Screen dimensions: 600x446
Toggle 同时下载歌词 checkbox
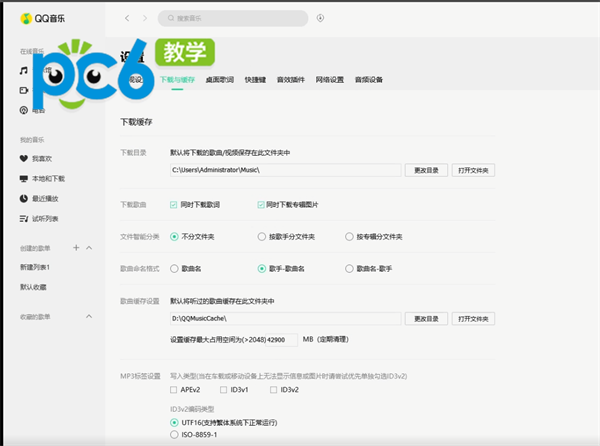click(173, 205)
